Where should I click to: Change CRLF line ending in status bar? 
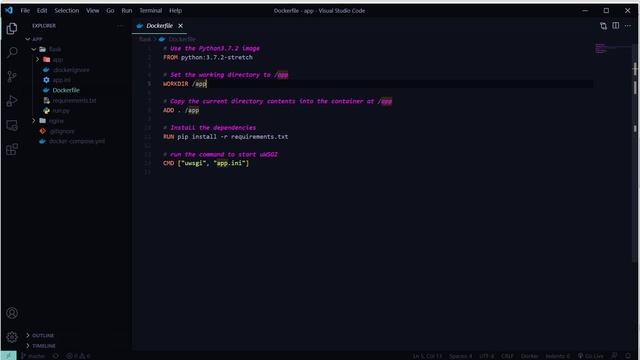(507, 356)
